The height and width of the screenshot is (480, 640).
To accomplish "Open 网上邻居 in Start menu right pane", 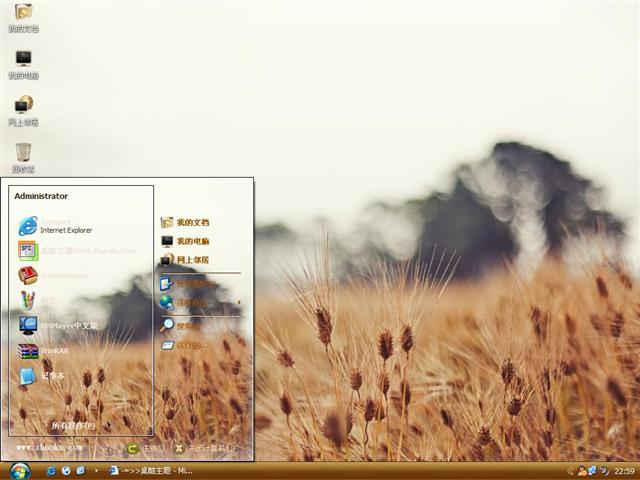I will coord(185,260).
